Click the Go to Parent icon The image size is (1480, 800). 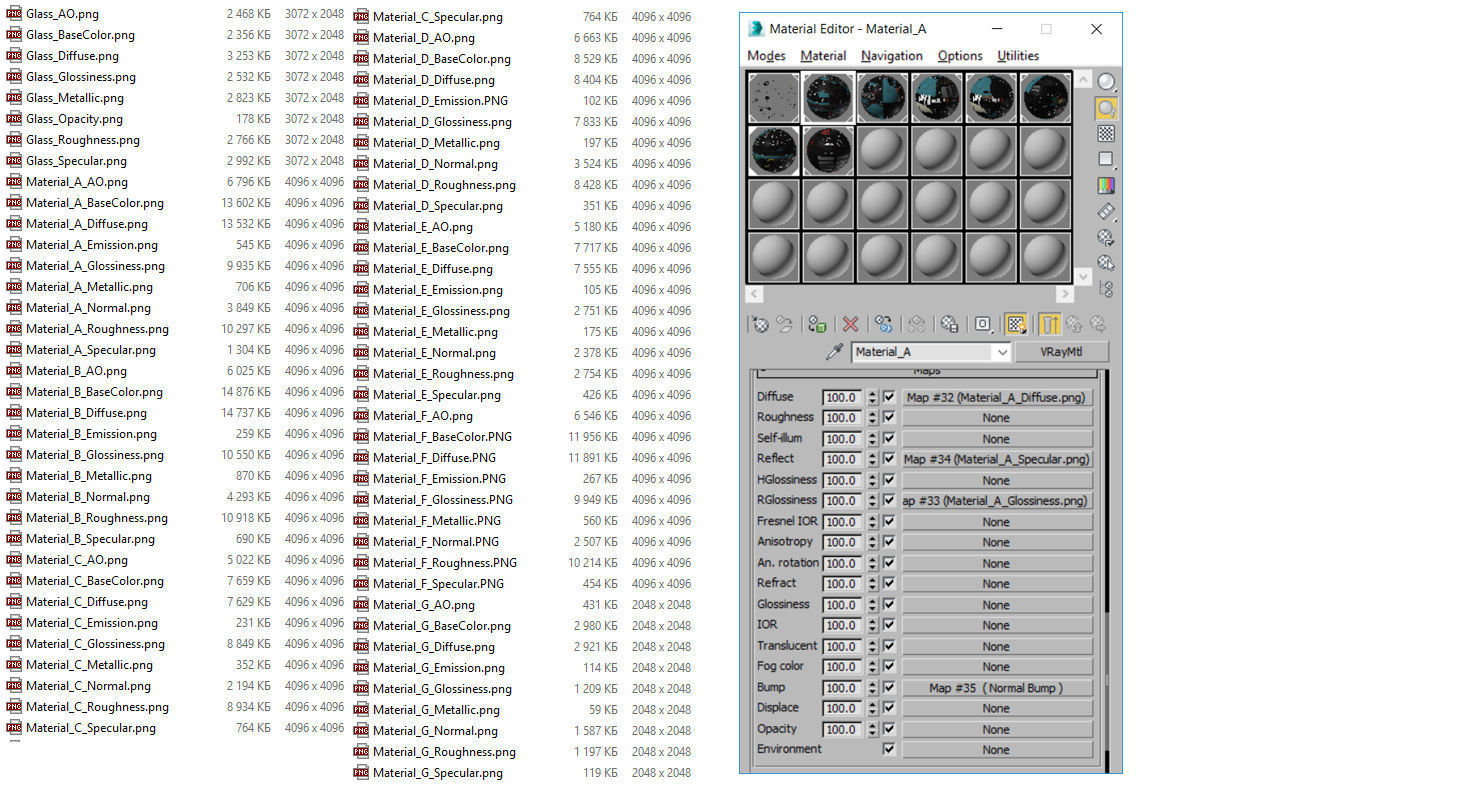tap(1074, 324)
